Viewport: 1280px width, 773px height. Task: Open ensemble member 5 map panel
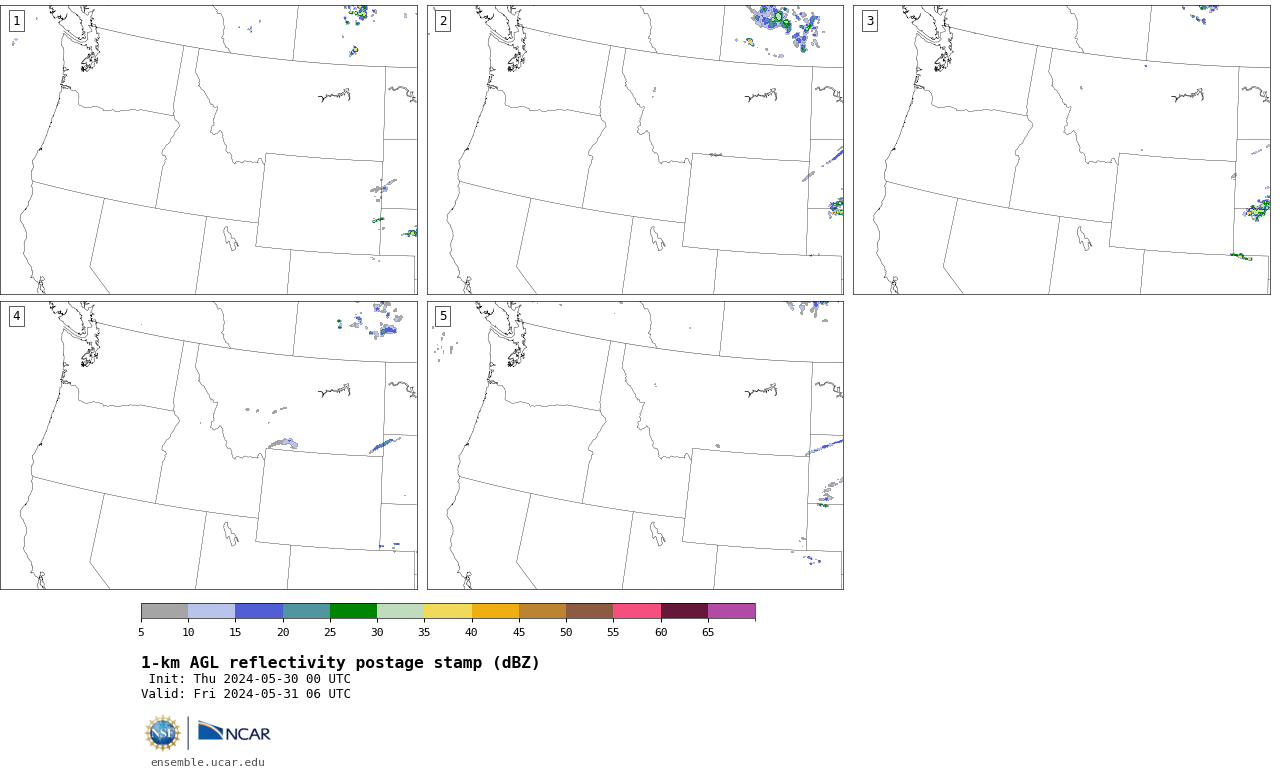point(635,446)
